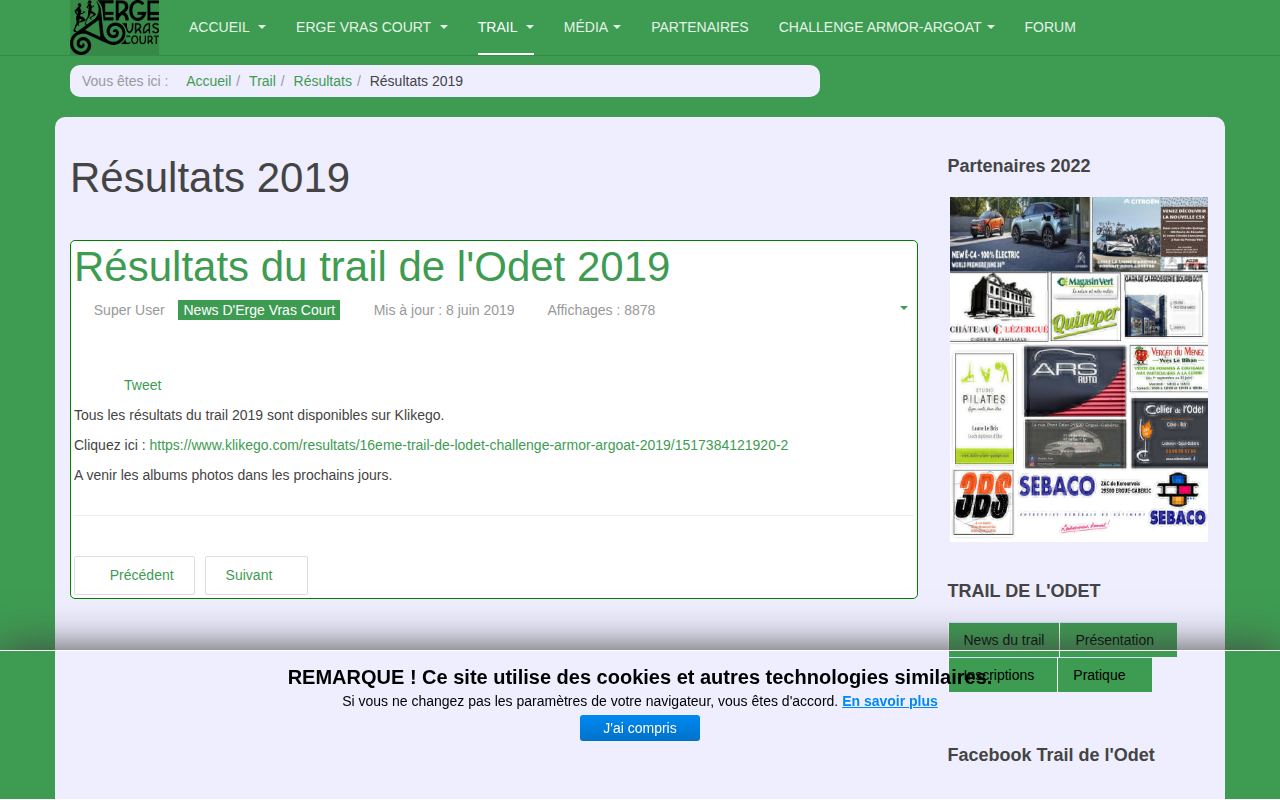
Task: Click the 'Affichages : 8878' view count
Action: click(601, 310)
